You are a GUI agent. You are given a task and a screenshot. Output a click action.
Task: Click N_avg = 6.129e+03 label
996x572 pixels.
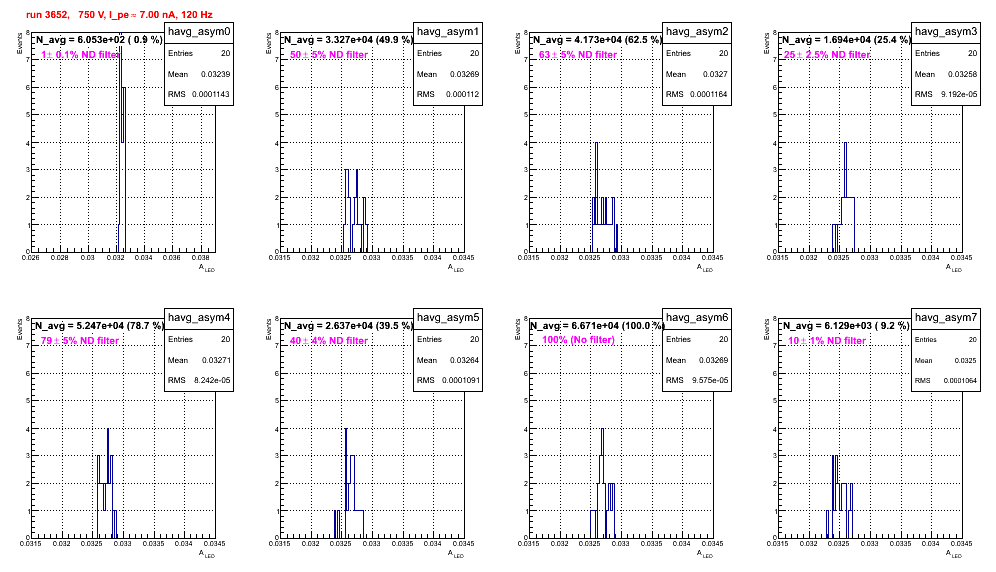pyautogui.click(x=846, y=326)
